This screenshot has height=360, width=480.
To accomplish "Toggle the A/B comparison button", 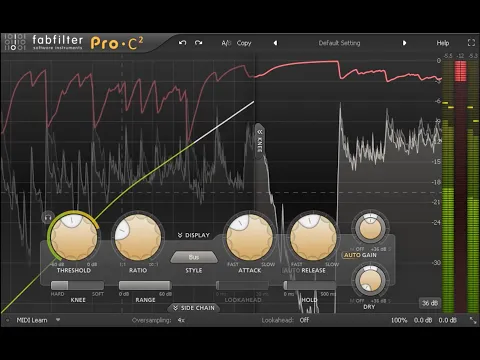I will (226, 43).
